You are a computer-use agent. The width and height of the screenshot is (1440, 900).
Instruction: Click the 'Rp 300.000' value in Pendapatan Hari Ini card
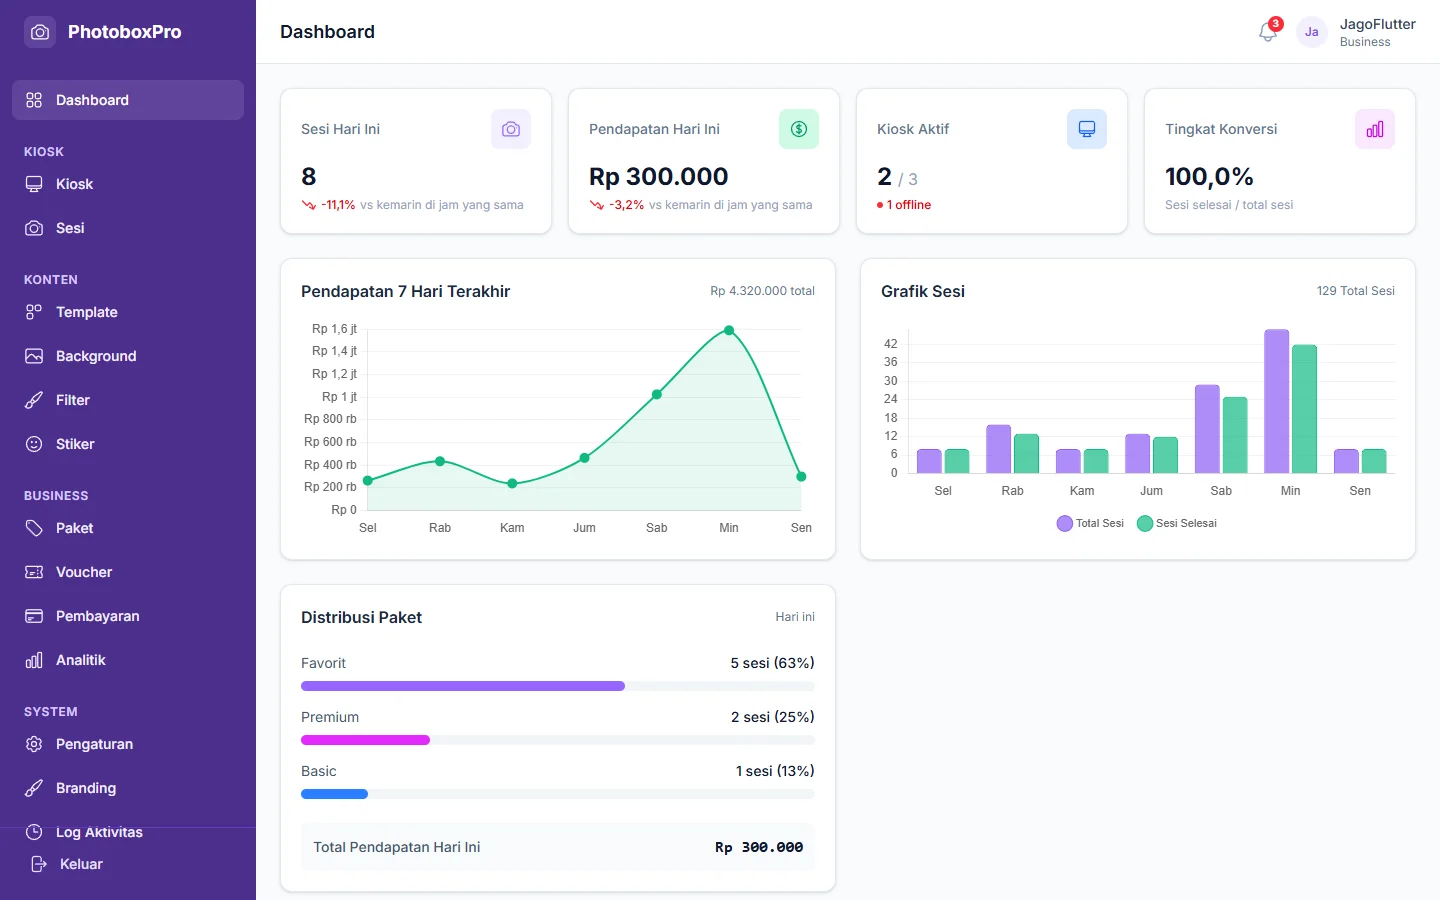[658, 176]
